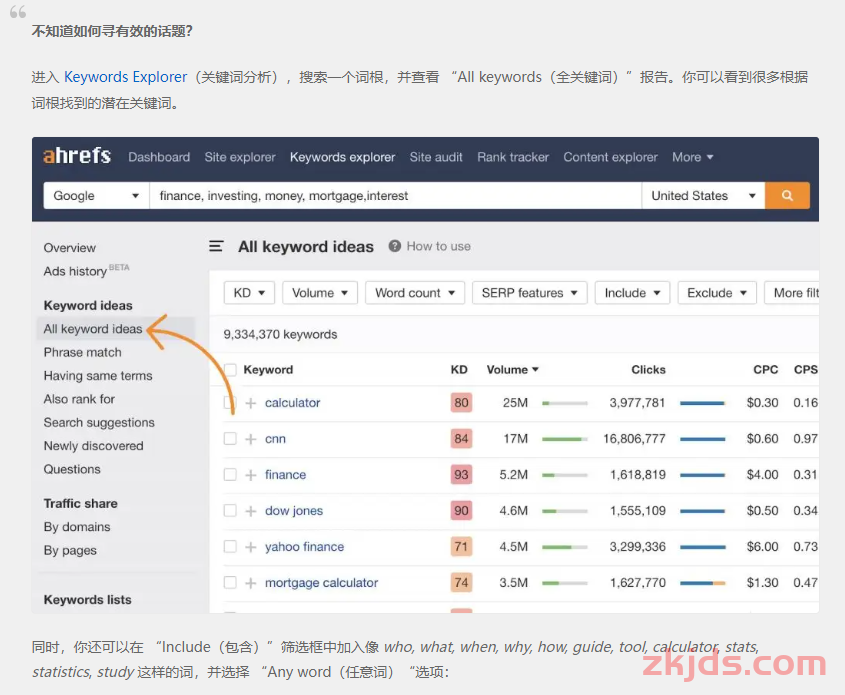
Task: Add dow jones keyword with plus icon
Action: pos(251,511)
